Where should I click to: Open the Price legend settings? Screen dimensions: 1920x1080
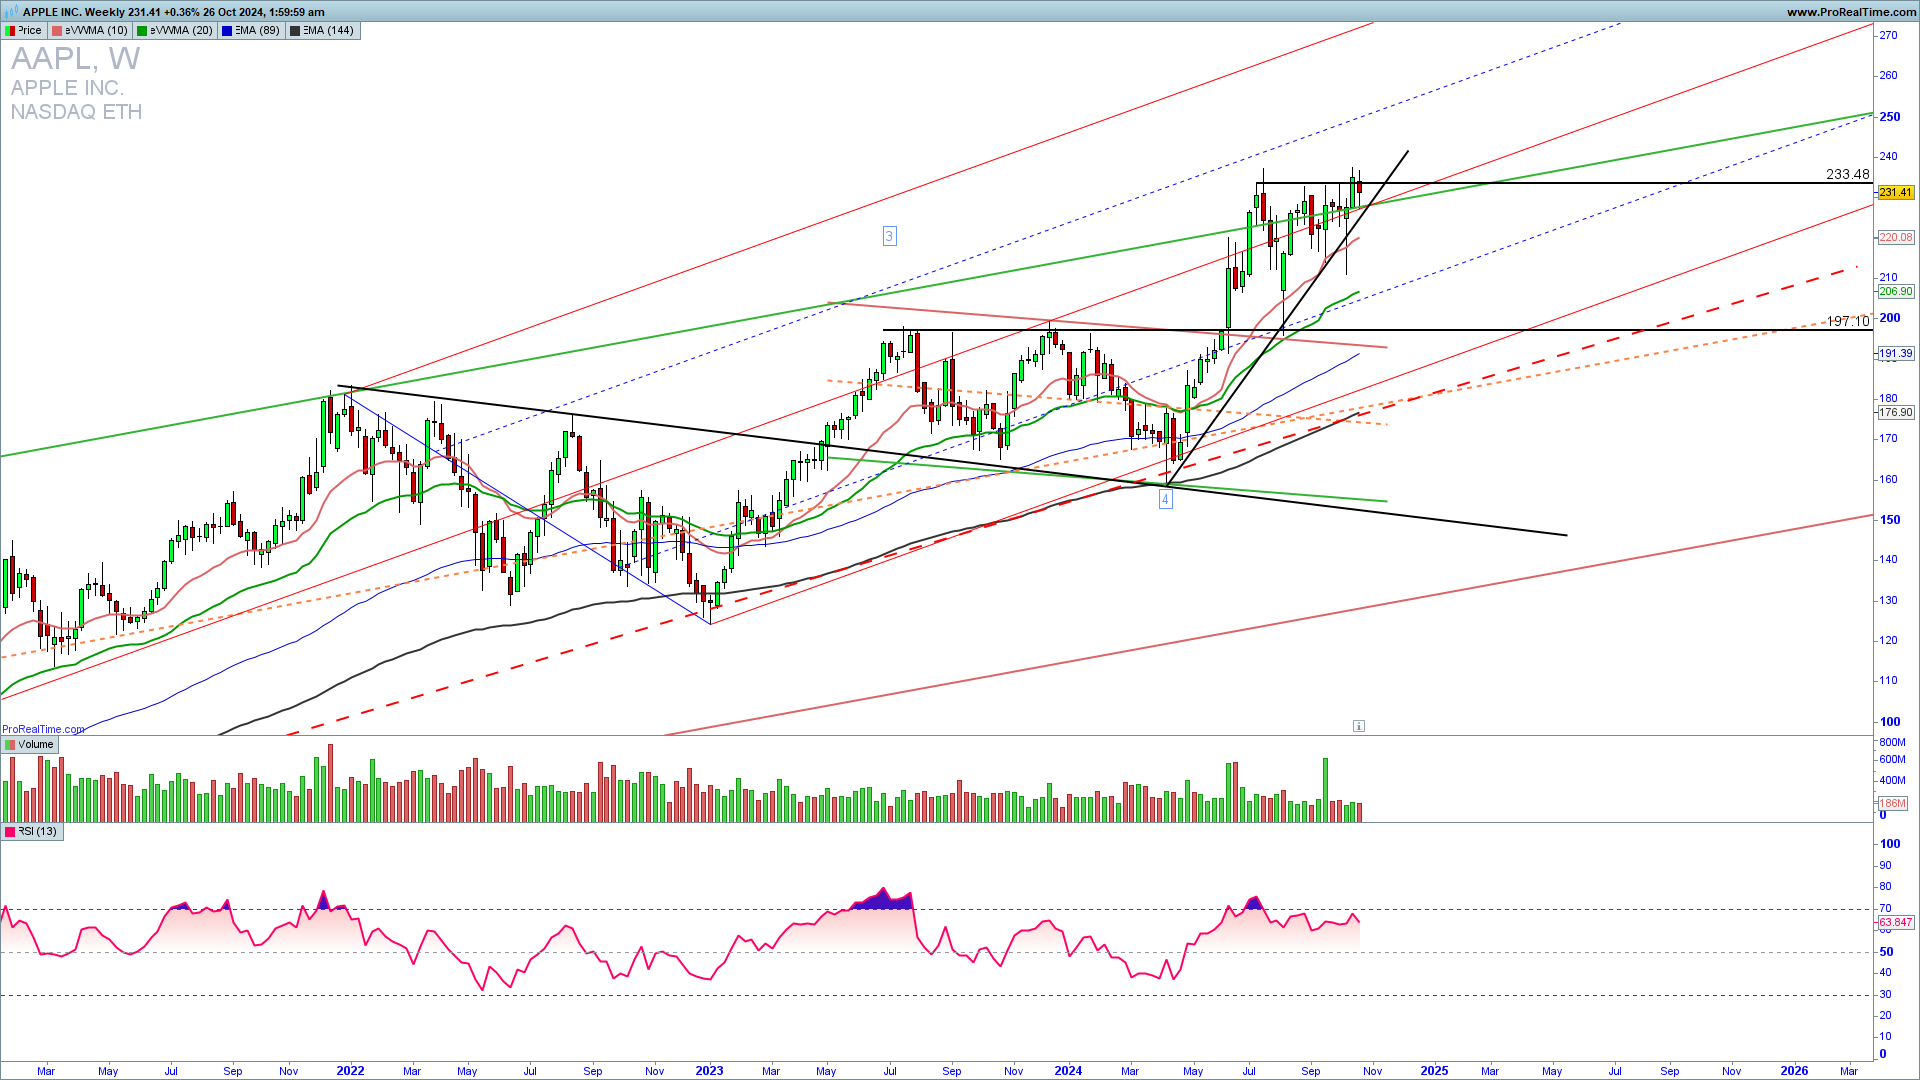pos(24,31)
